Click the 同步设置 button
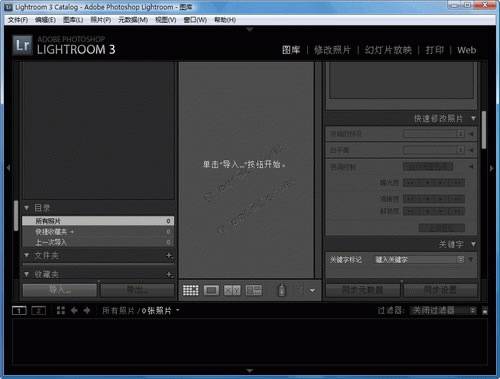Image resolution: width=500 pixels, height=379 pixels. (440, 290)
